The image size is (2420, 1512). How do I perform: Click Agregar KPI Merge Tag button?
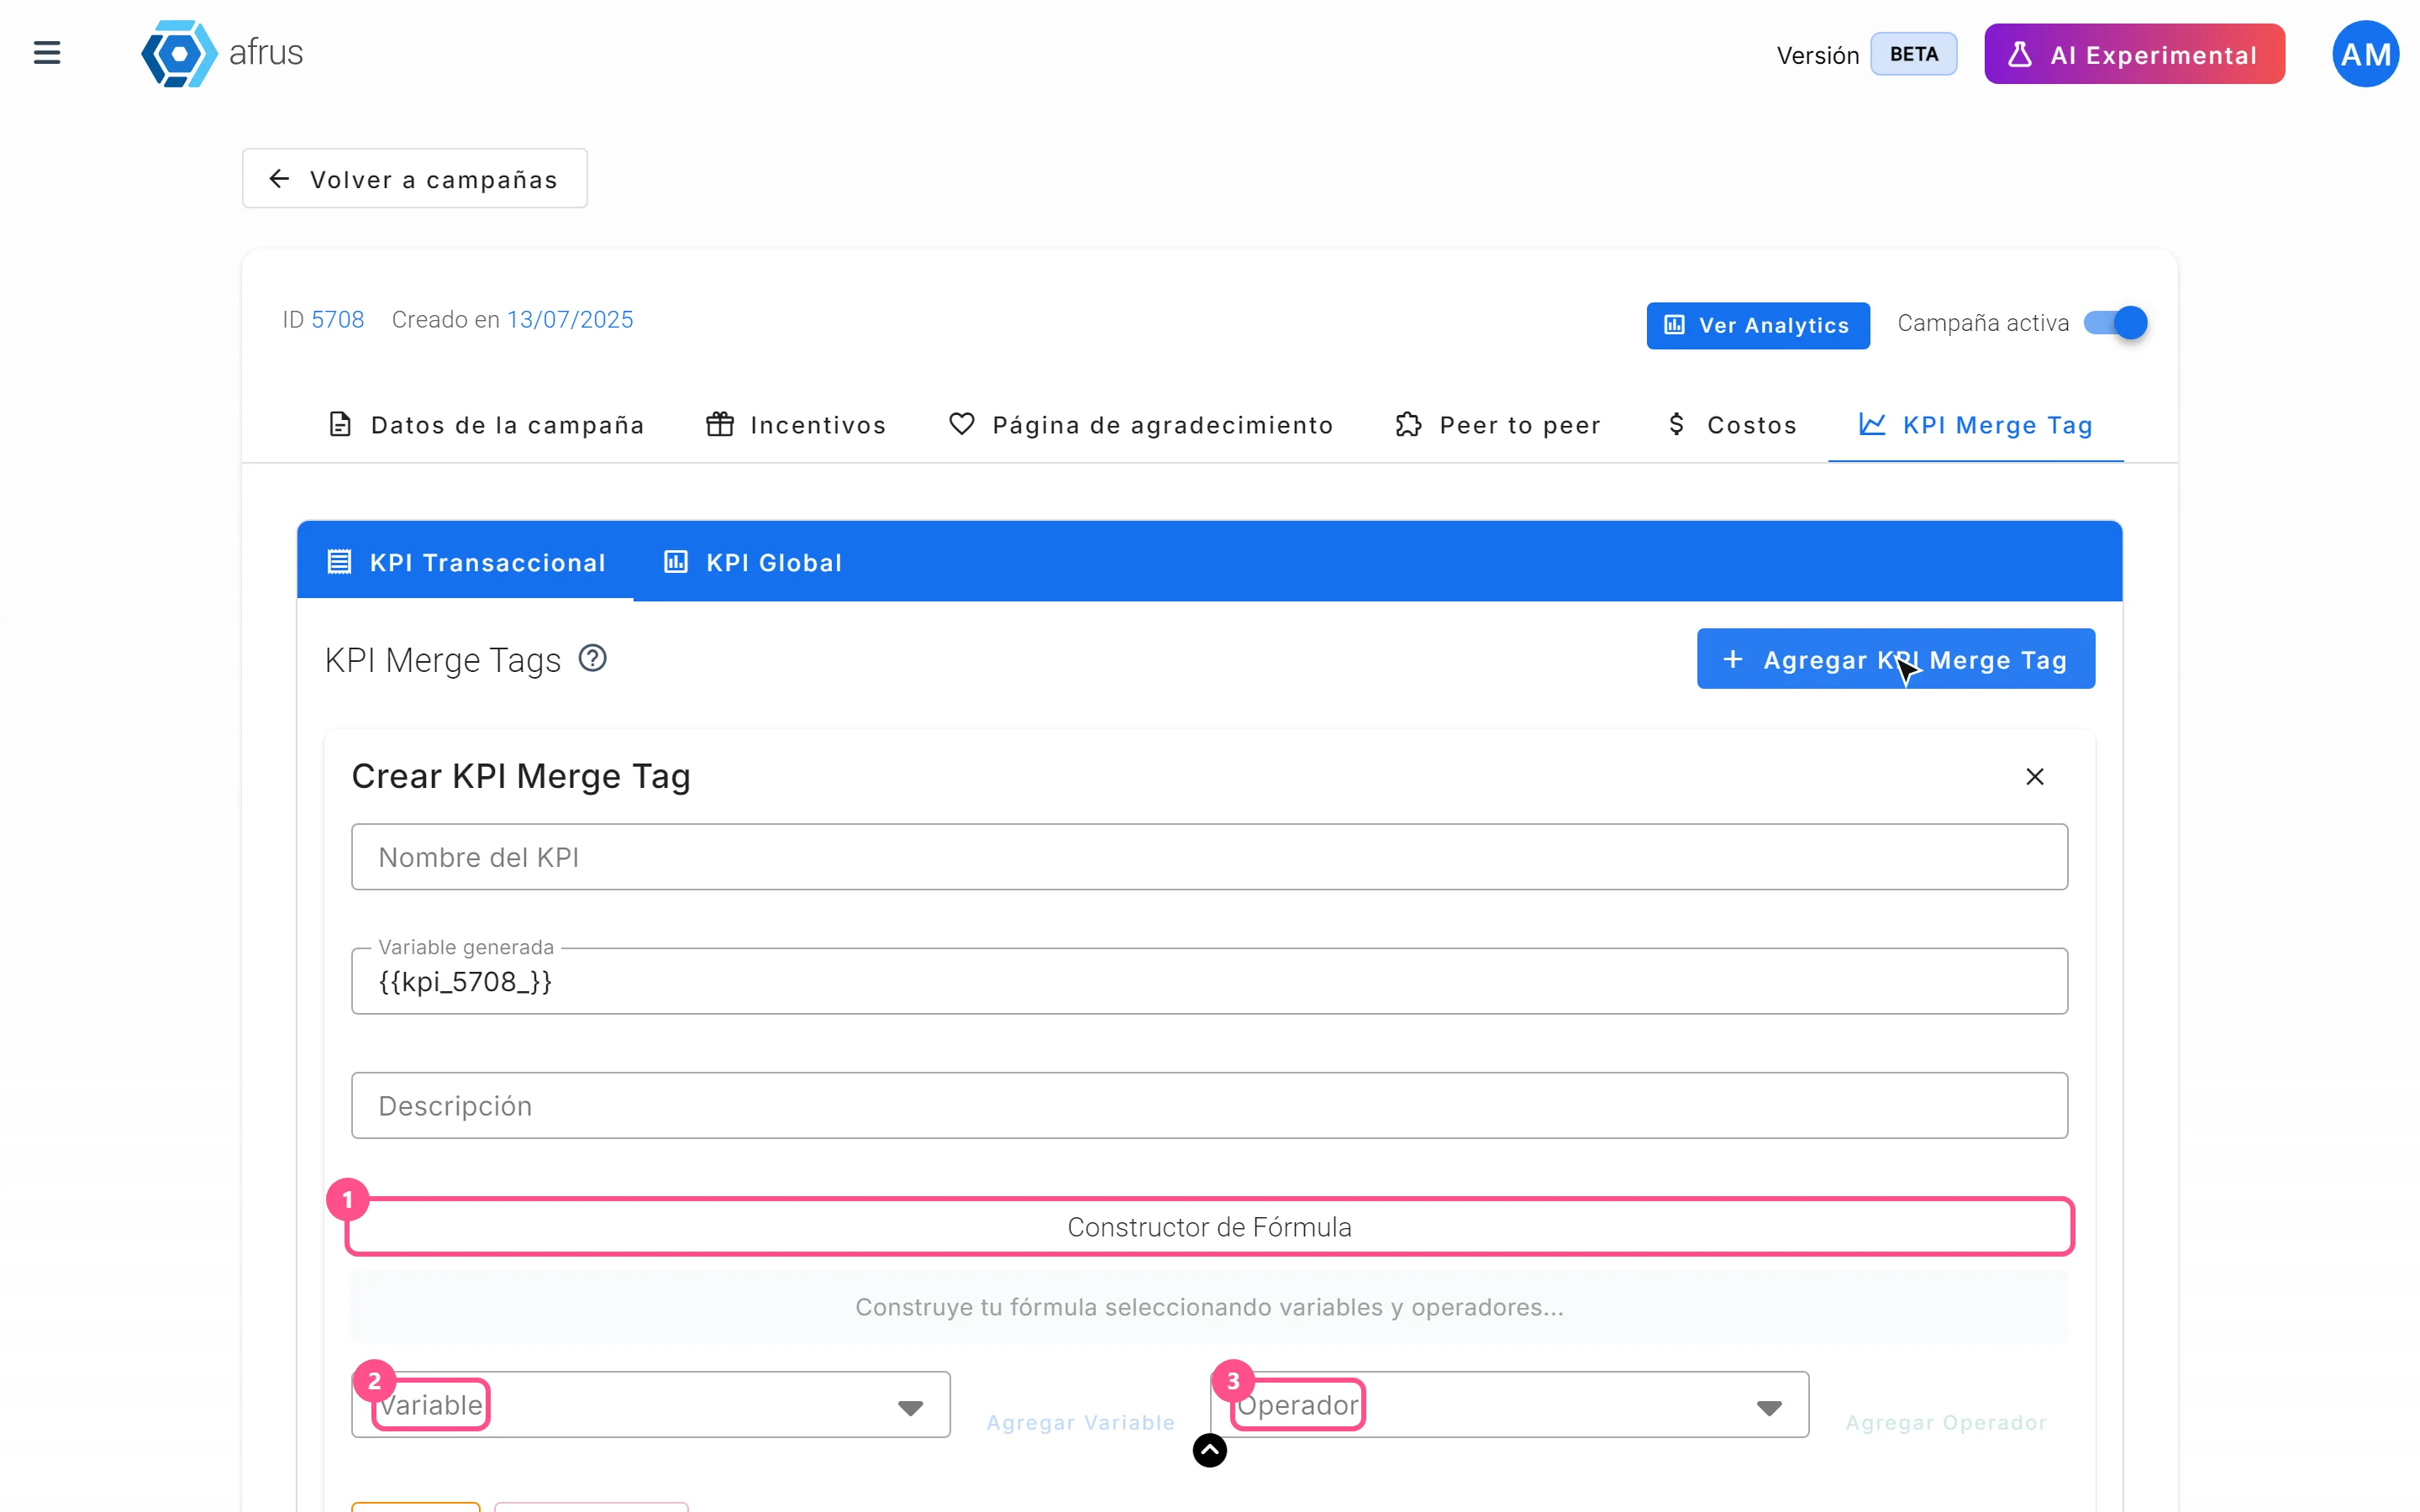(1895, 659)
